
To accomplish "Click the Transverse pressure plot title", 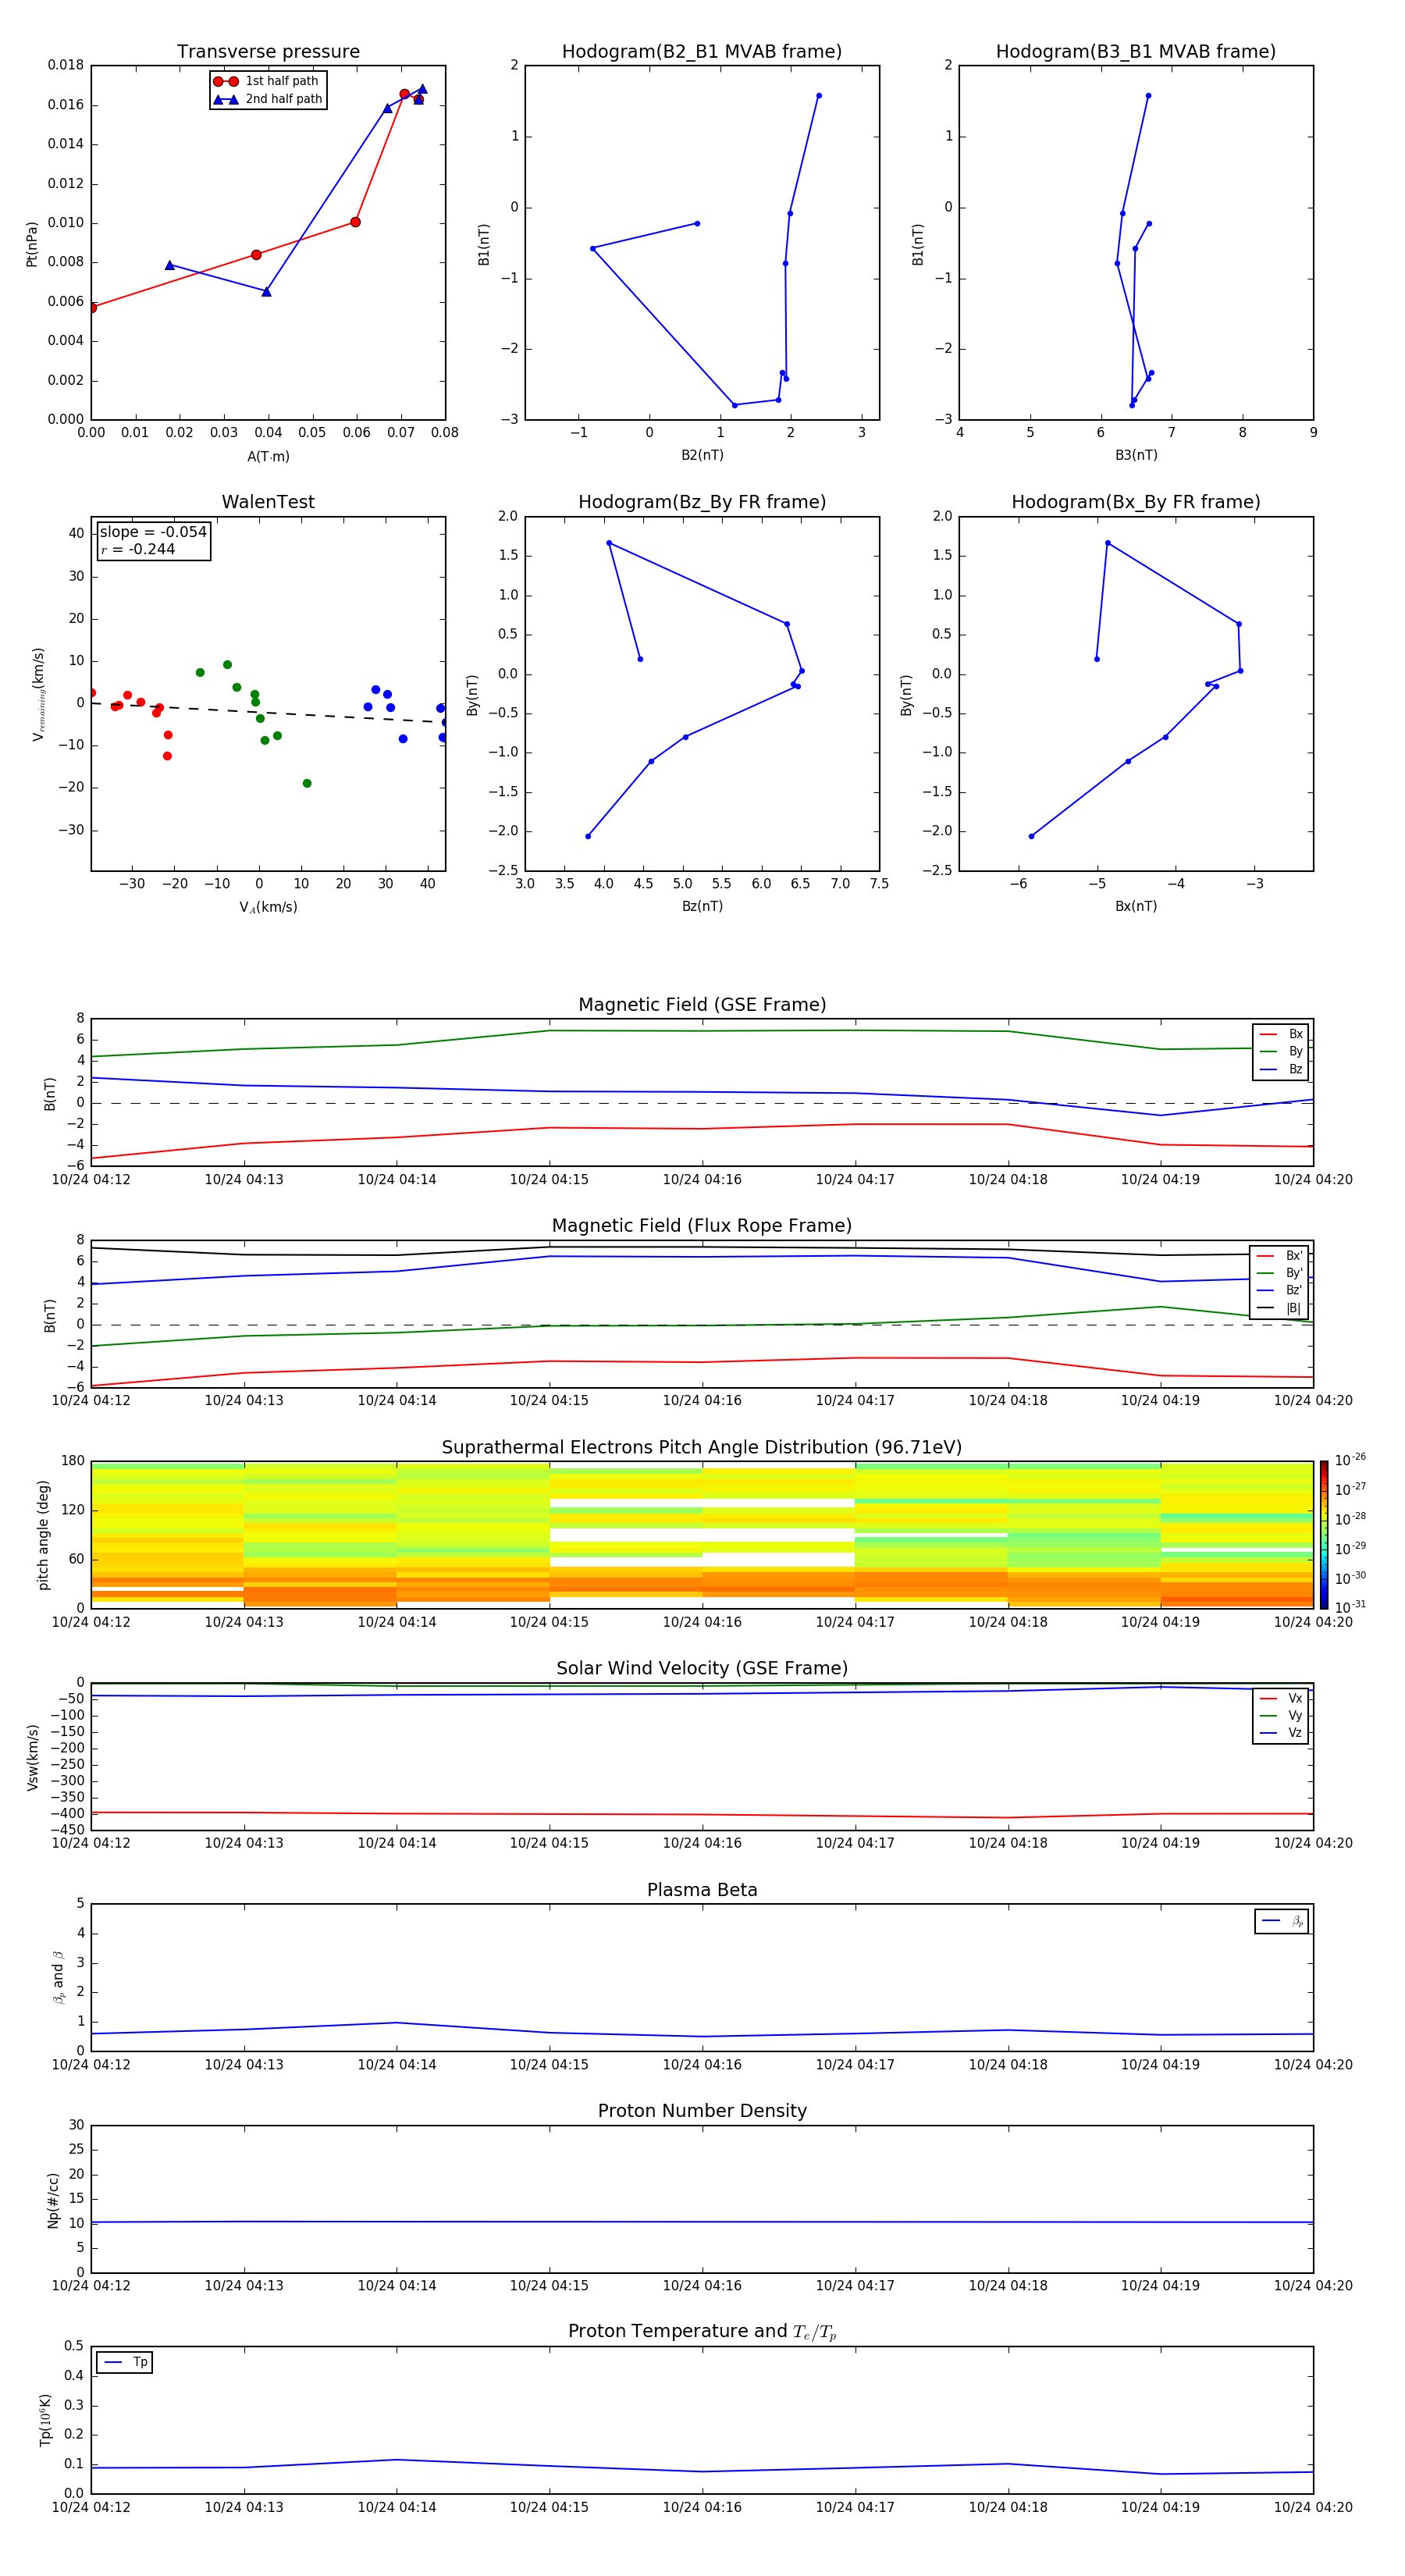I will click(x=268, y=52).
